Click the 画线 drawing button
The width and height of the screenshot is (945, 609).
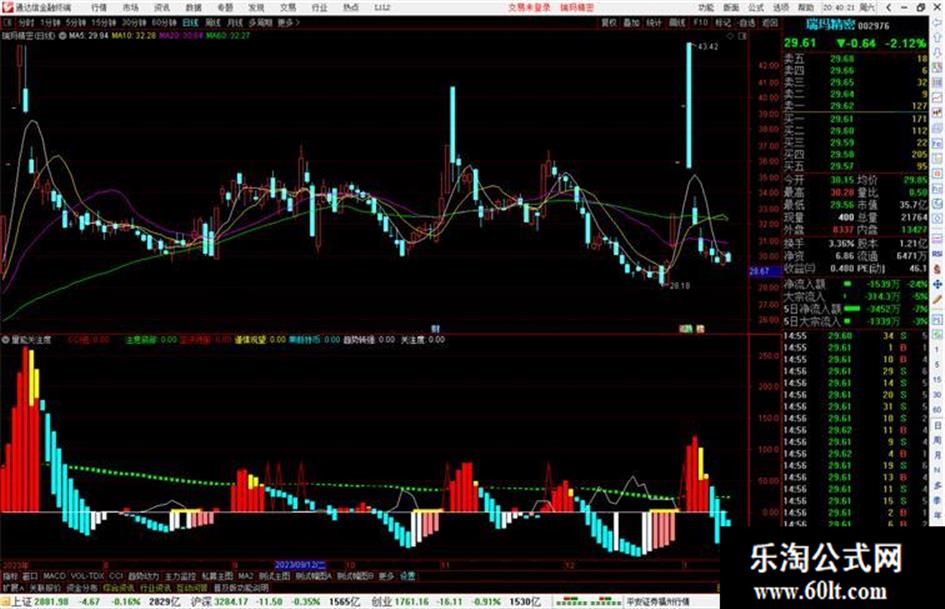677,22
